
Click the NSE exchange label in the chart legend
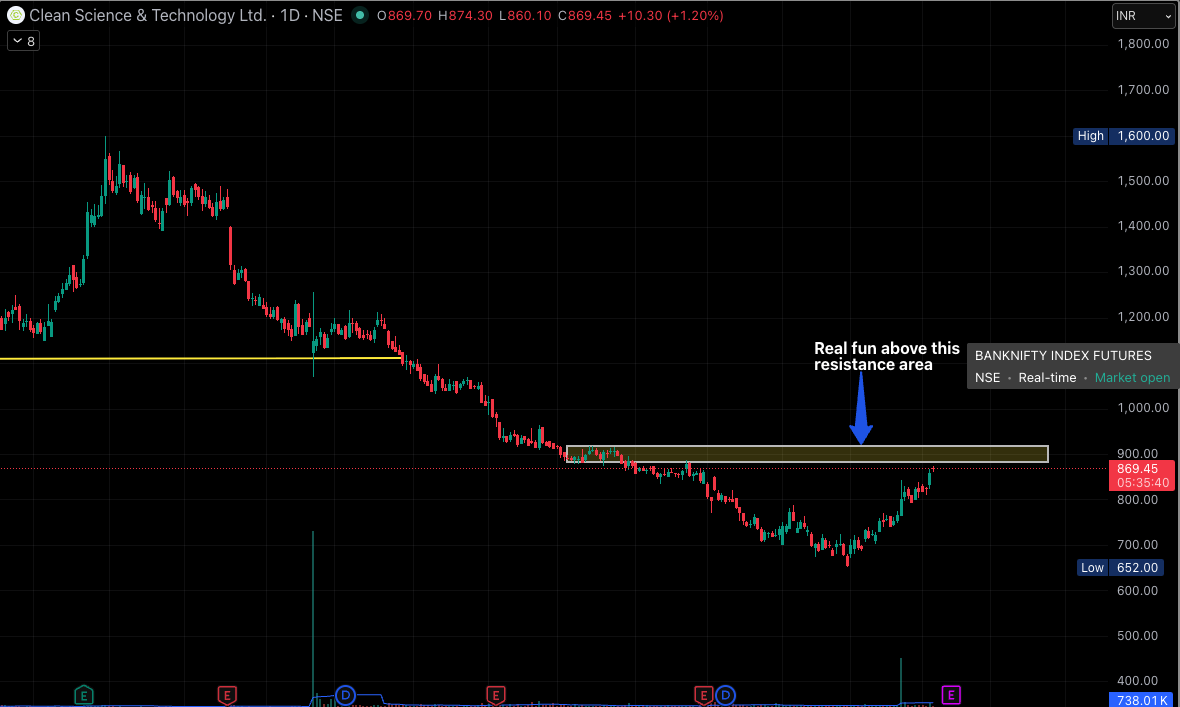coord(327,15)
